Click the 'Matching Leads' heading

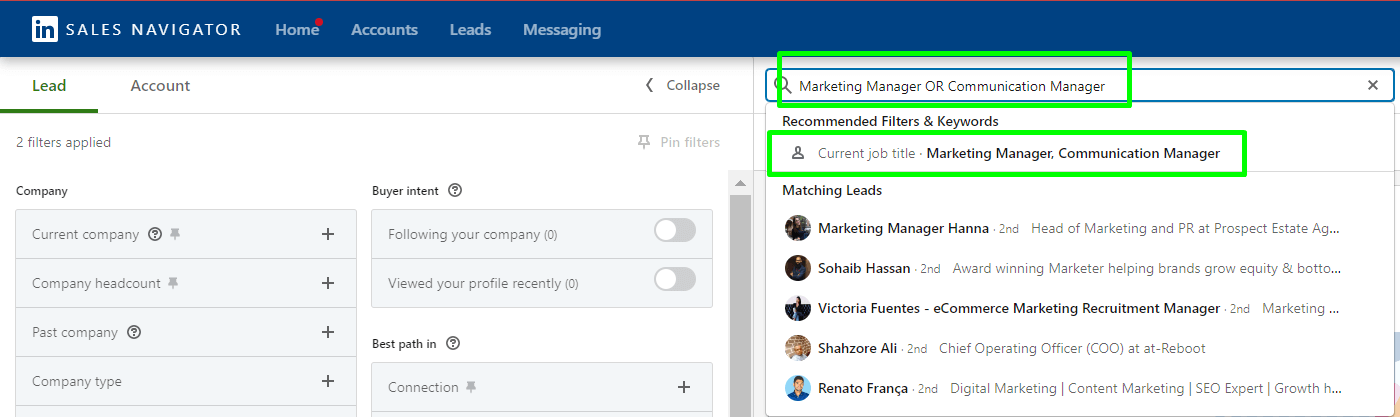click(x=832, y=190)
